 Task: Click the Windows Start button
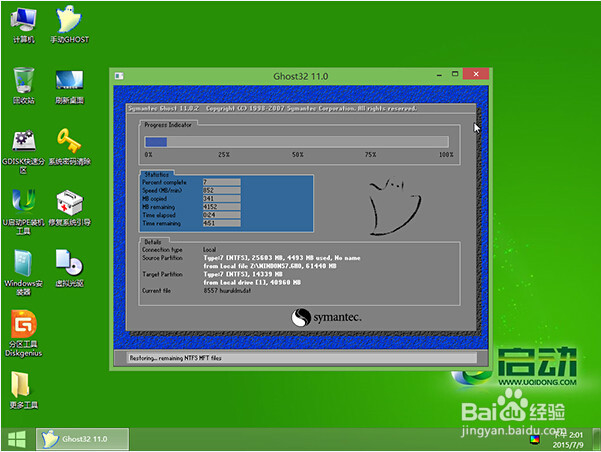click(17, 439)
